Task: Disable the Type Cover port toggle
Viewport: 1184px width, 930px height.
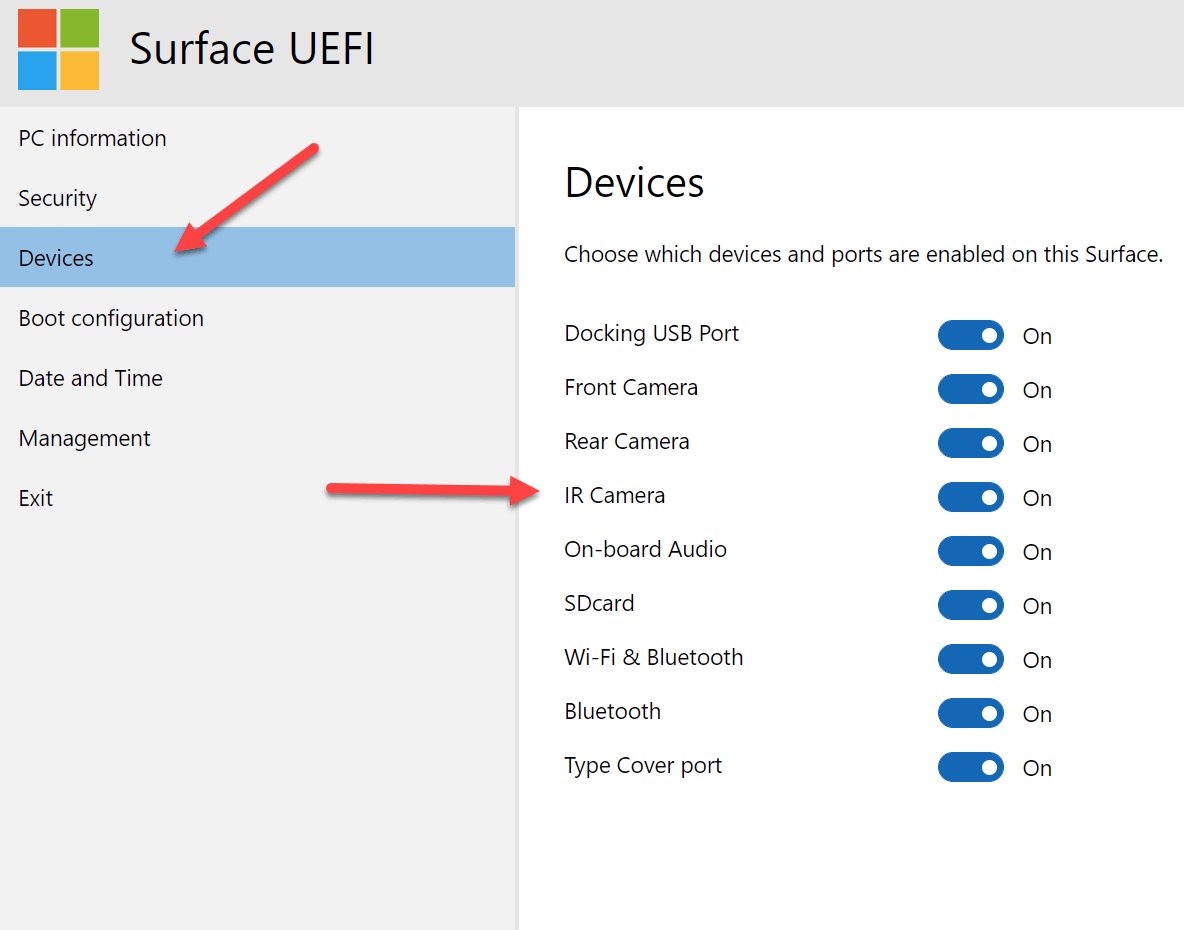Action: point(970,767)
